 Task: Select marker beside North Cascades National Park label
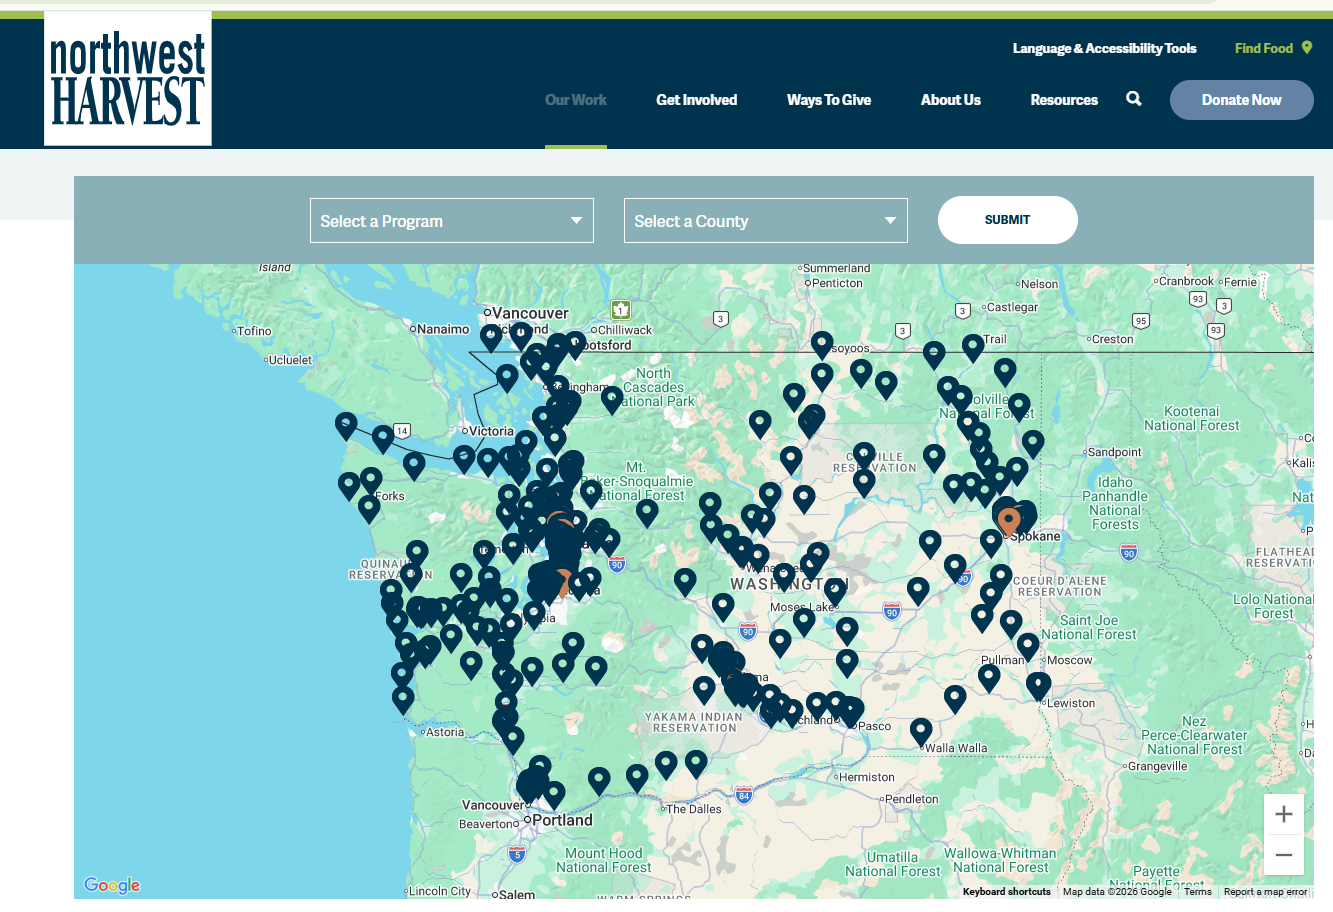[612, 400]
